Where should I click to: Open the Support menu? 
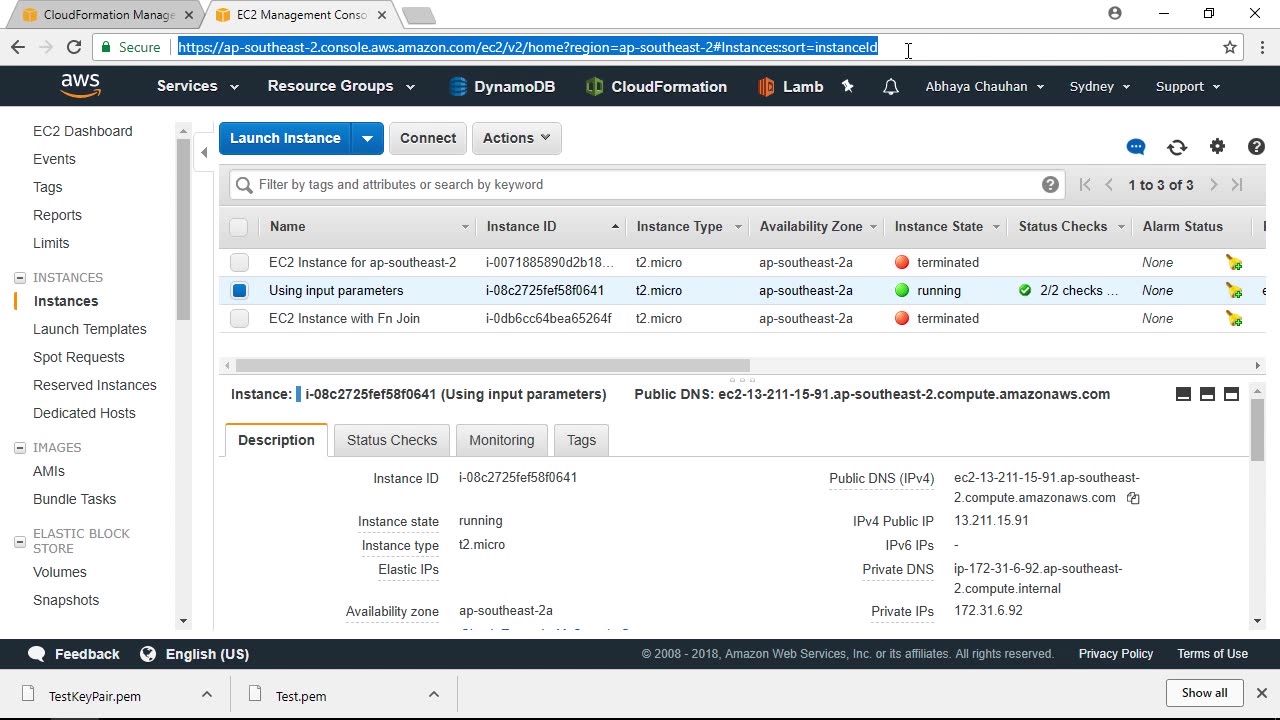(1188, 87)
